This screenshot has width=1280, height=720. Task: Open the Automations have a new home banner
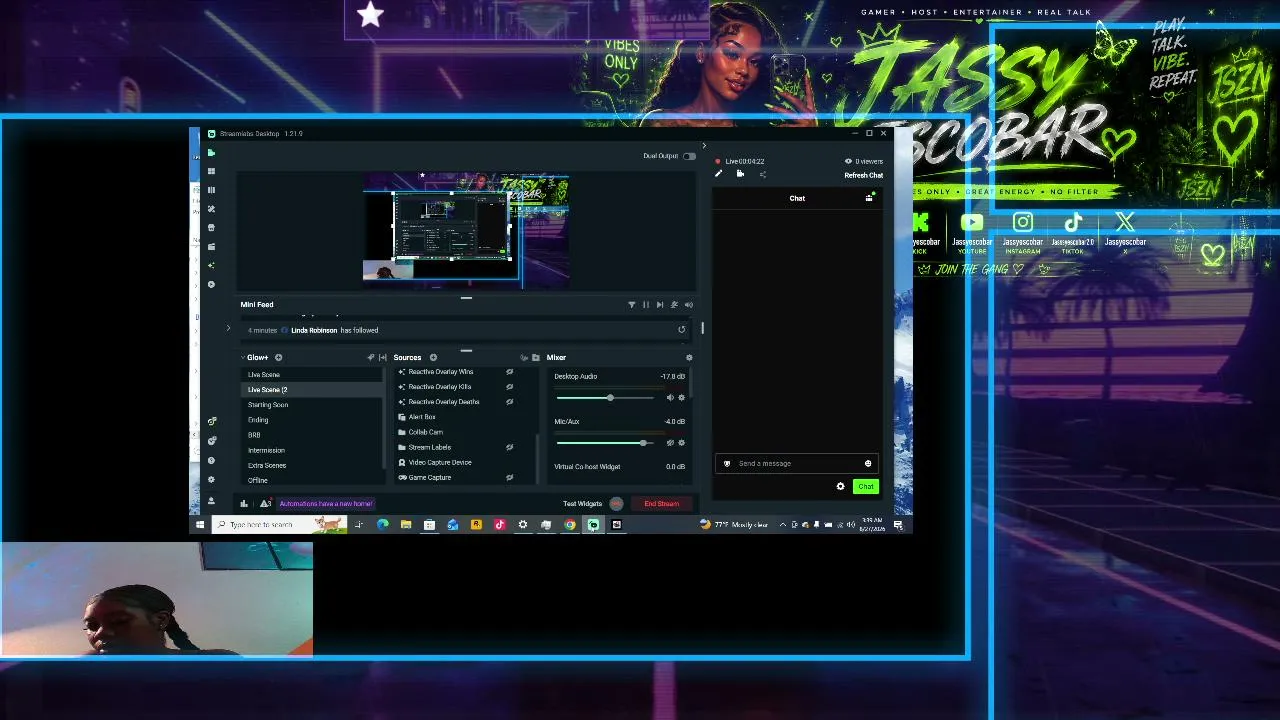(x=326, y=504)
